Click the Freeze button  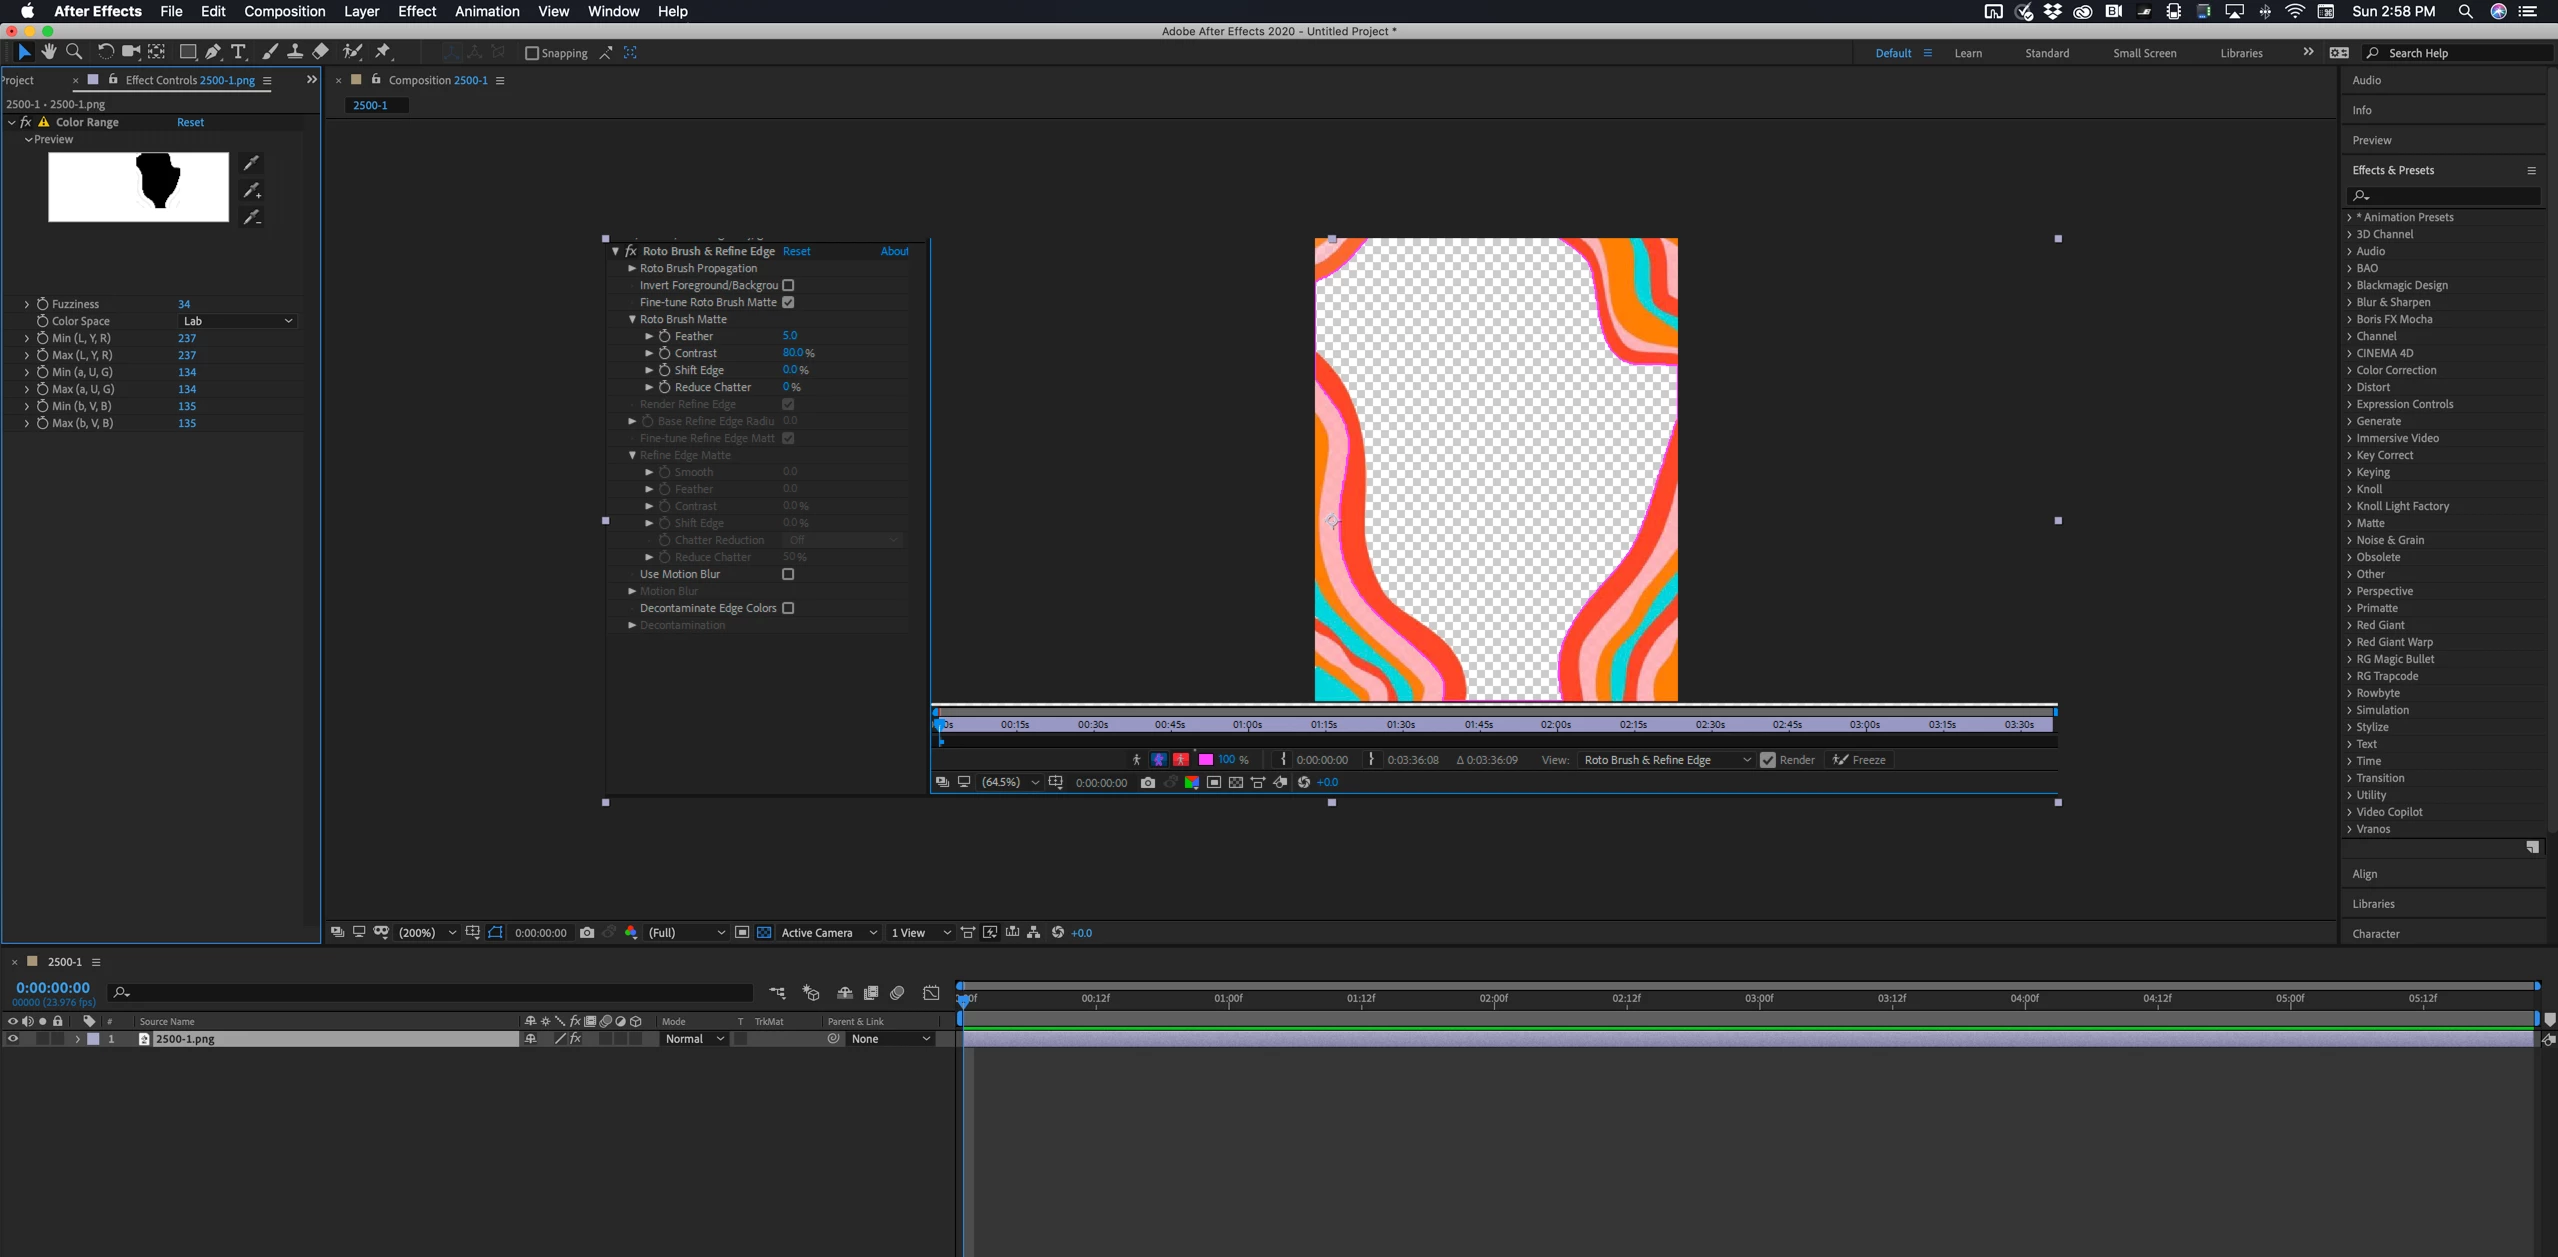[x=1858, y=760]
